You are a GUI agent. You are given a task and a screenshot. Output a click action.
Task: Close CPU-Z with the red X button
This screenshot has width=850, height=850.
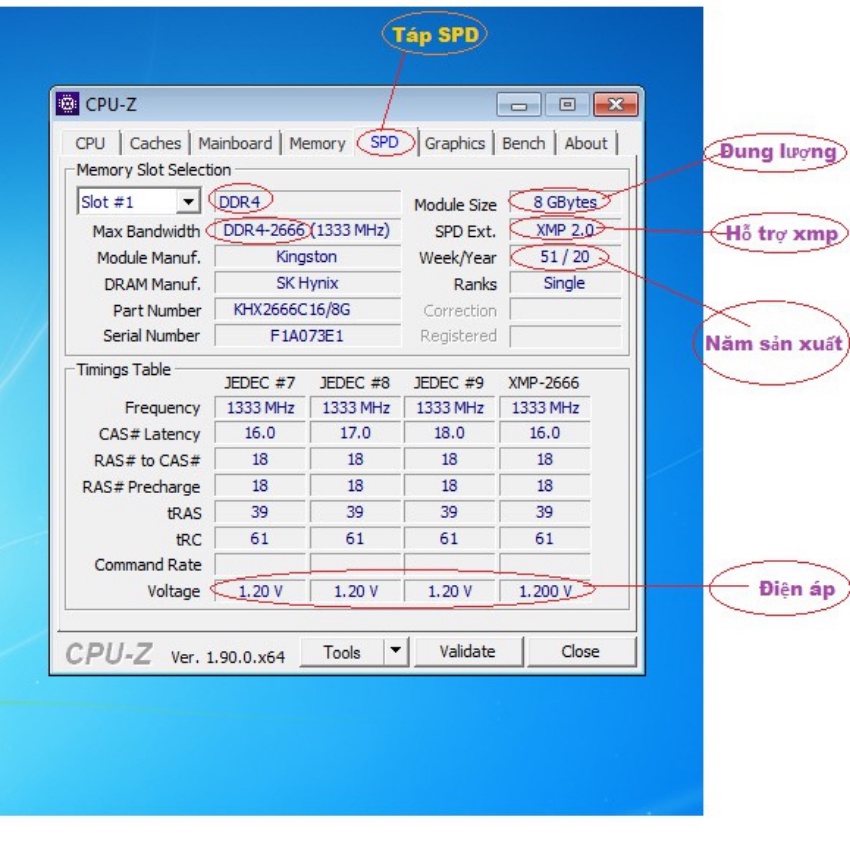point(616,105)
